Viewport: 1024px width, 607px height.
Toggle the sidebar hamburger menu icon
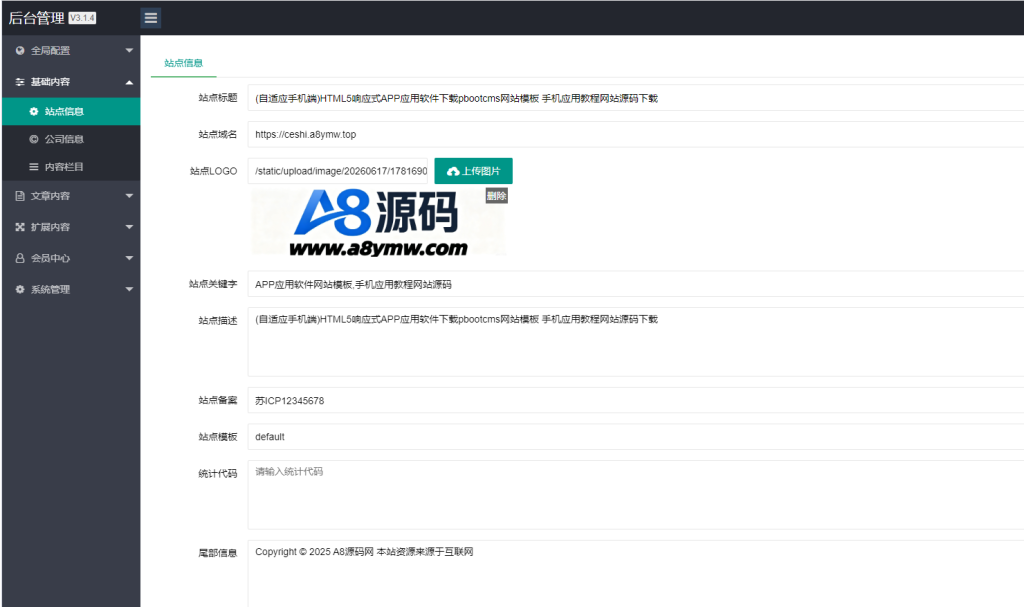tap(151, 18)
